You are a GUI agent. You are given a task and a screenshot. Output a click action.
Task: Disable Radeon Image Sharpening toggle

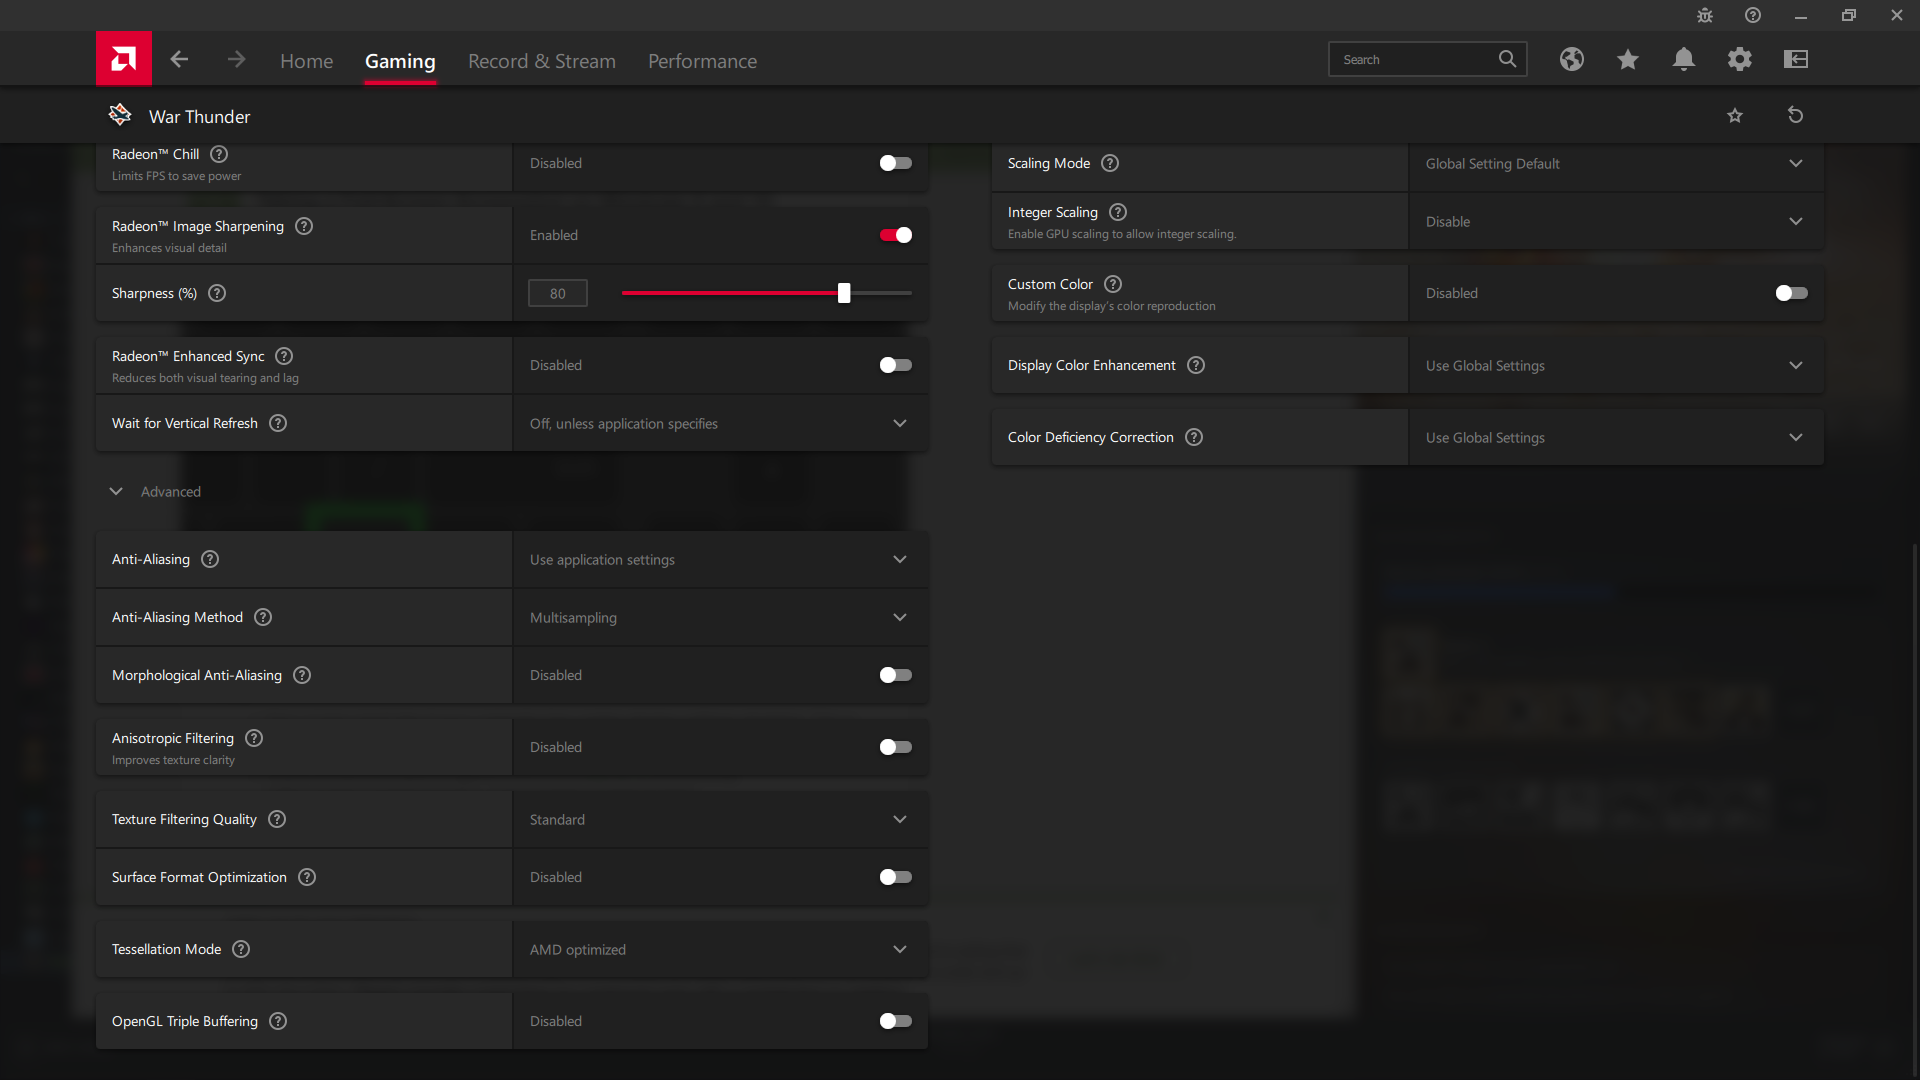coord(895,235)
